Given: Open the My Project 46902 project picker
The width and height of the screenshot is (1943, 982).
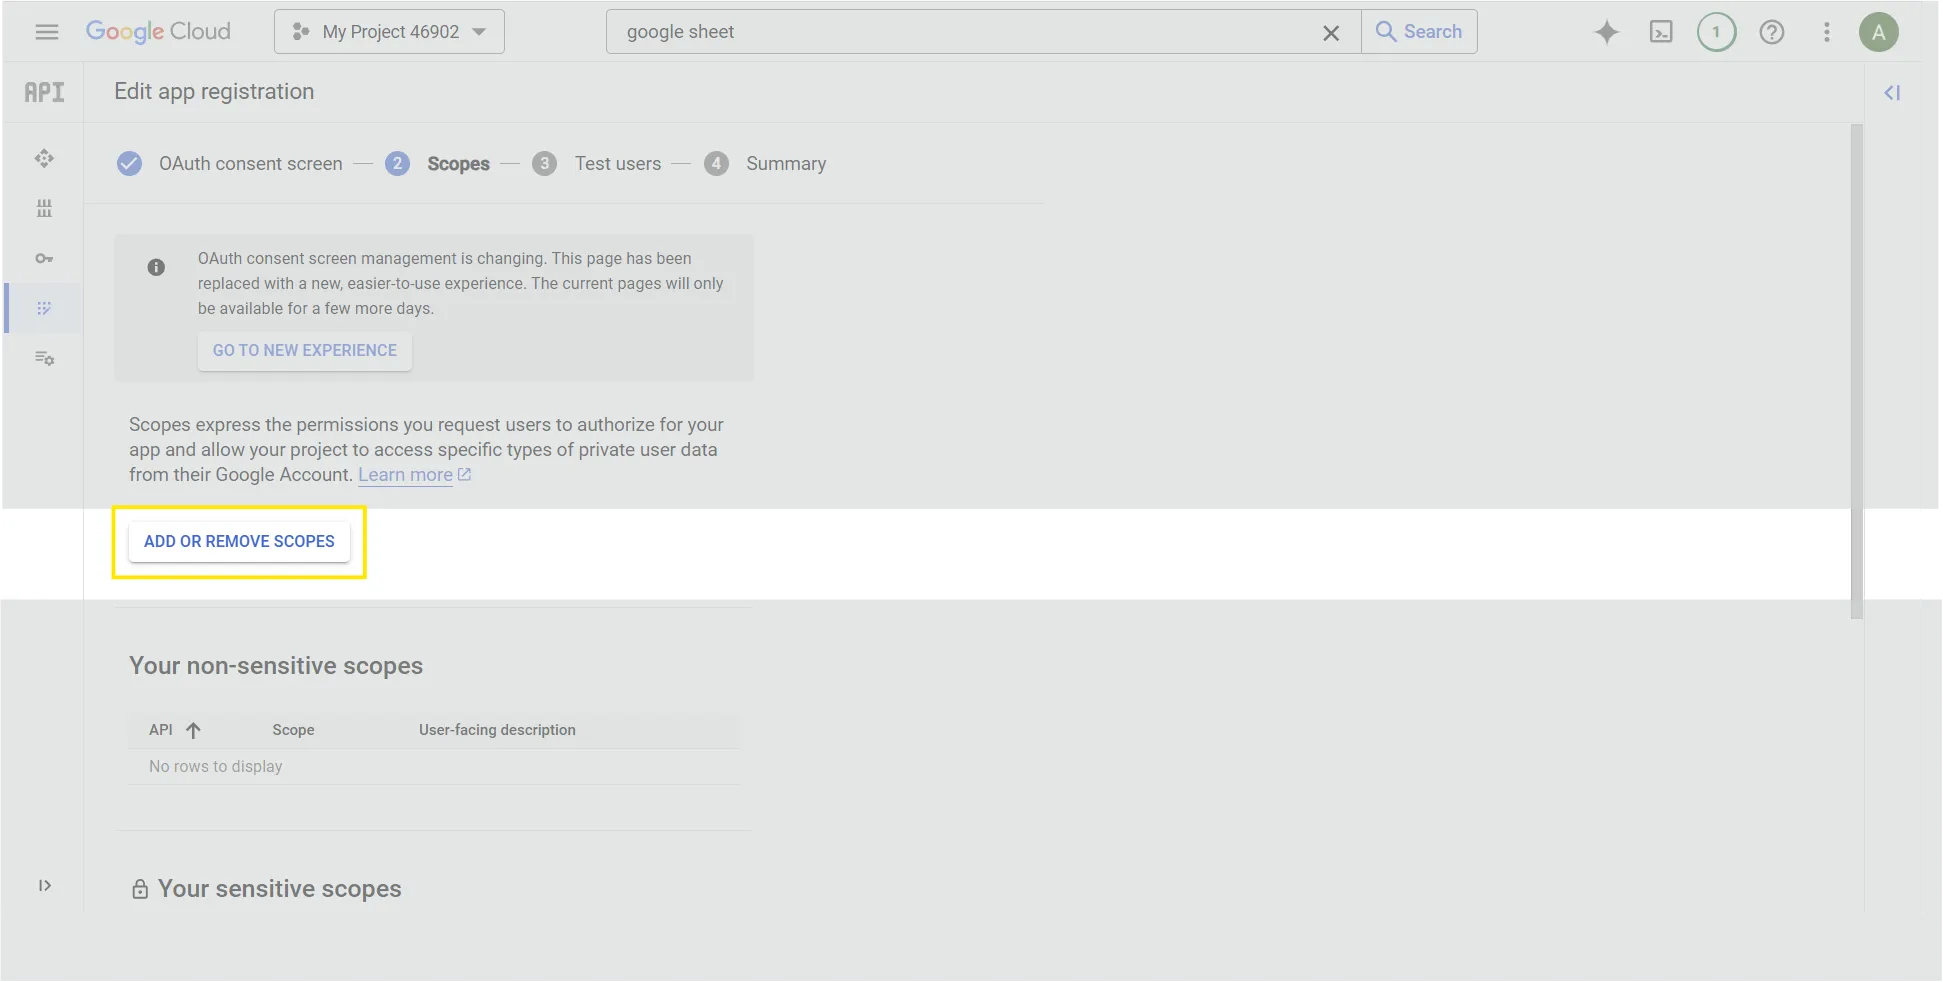Looking at the screenshot, I should (389, 32).
